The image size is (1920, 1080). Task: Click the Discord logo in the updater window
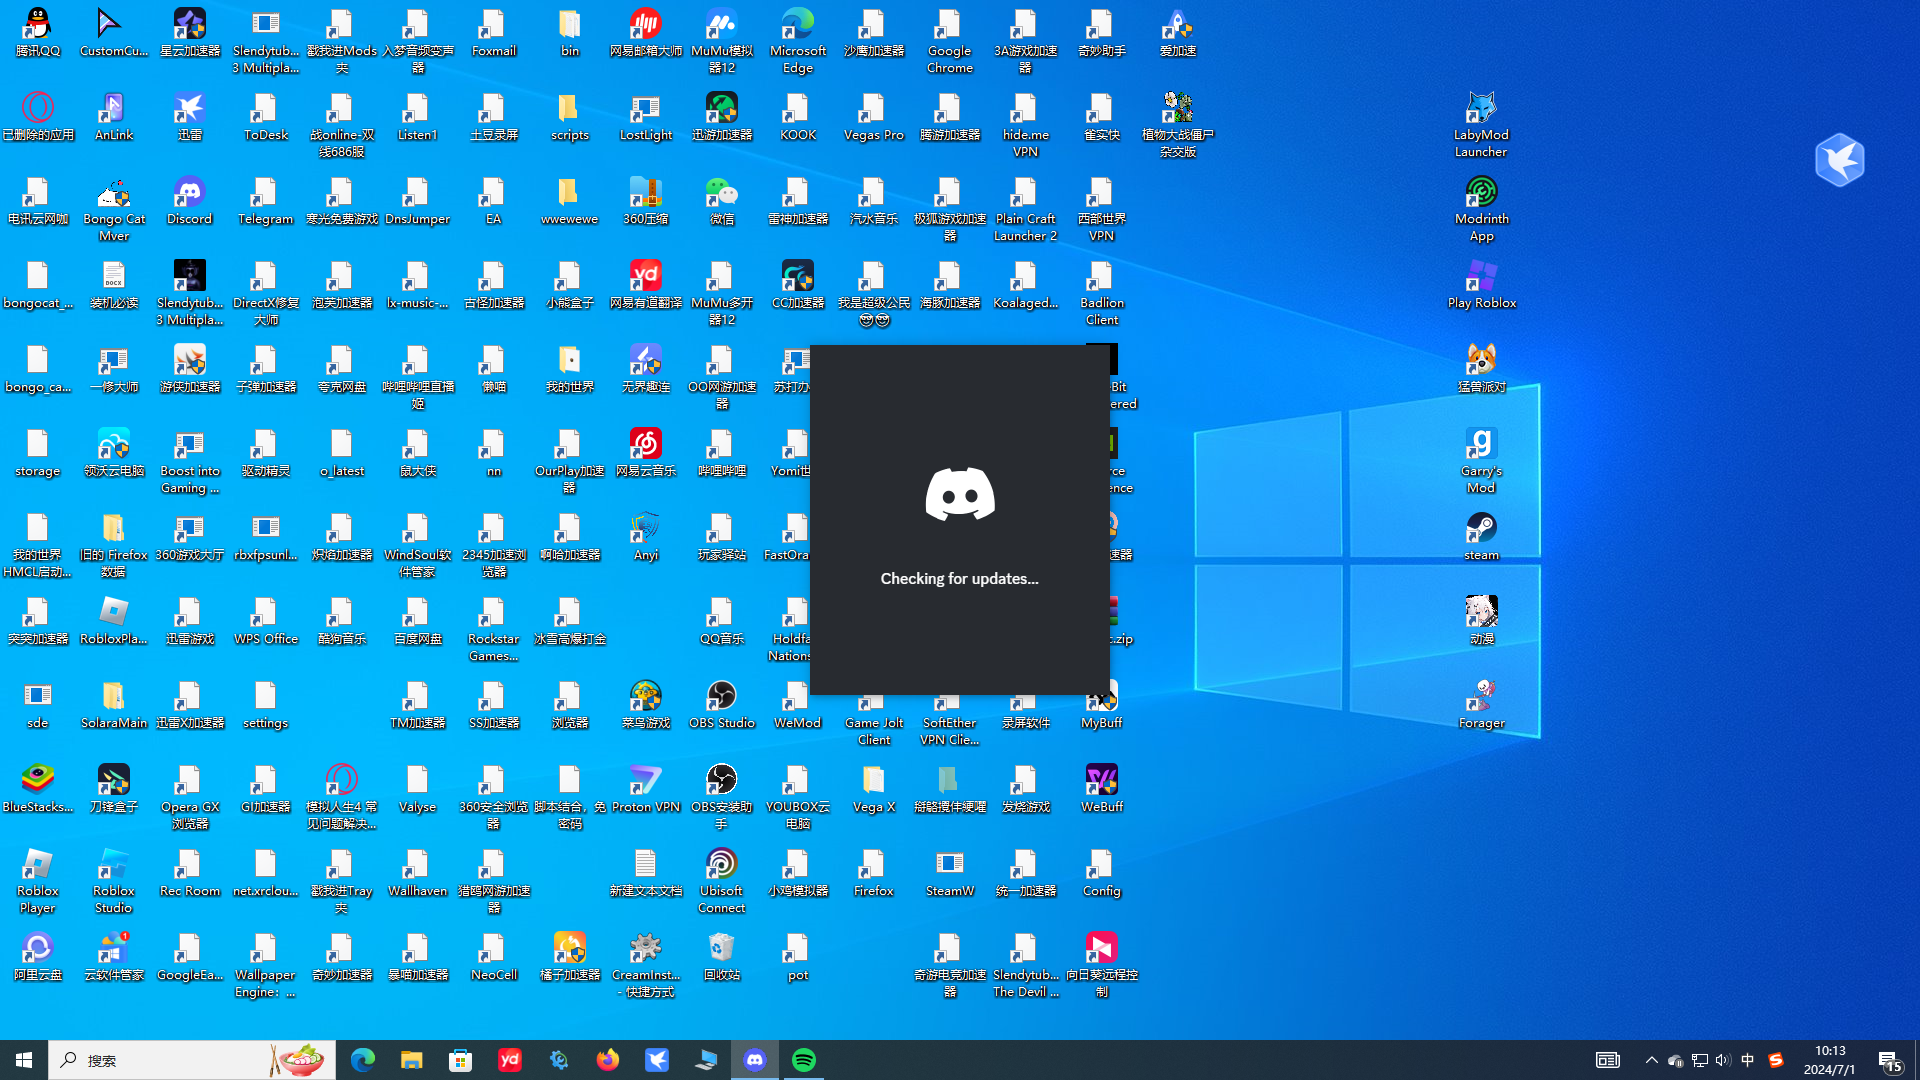pyautogui.click(x=960, y=494)
